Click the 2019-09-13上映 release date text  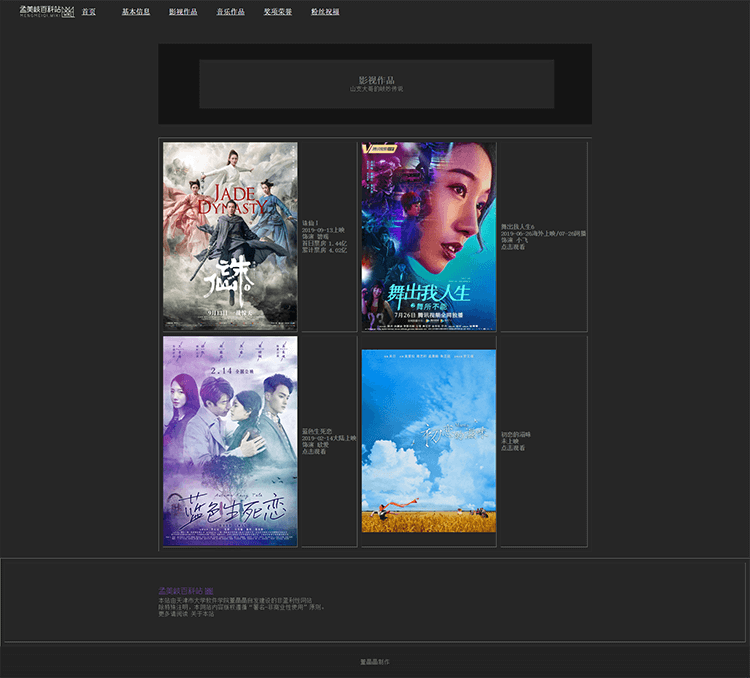(323, 230)
